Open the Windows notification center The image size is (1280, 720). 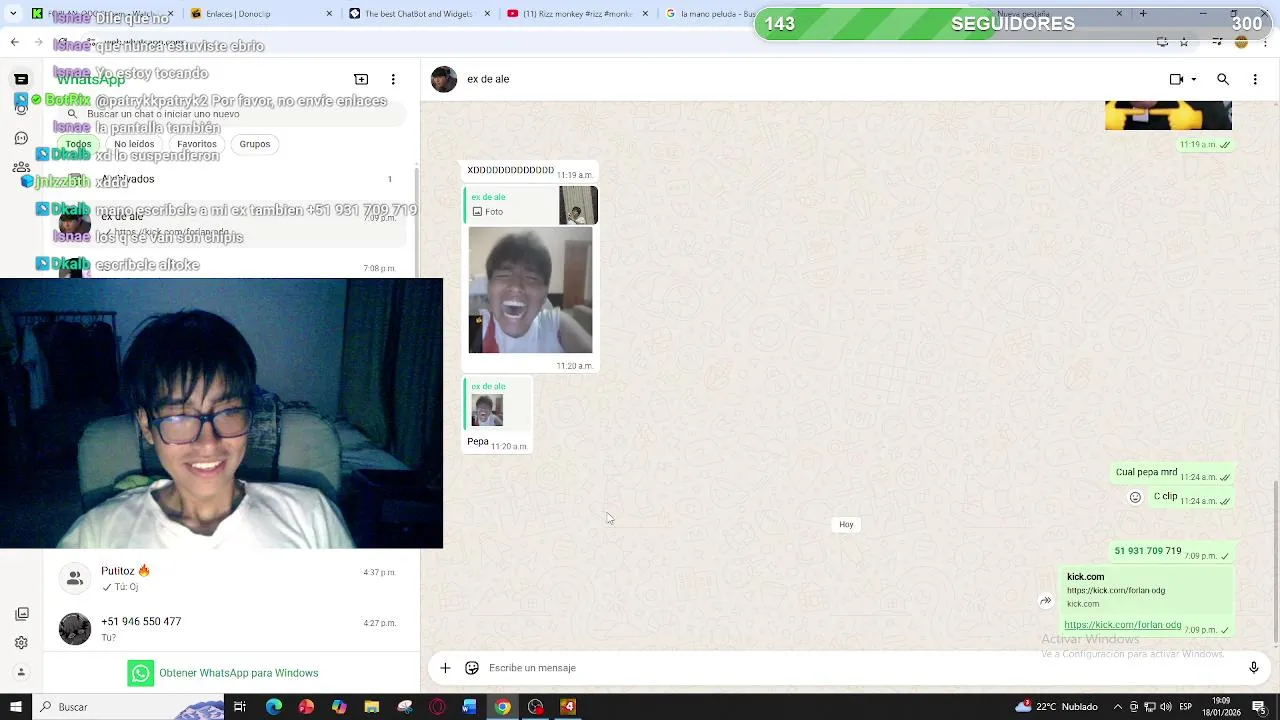point(1259,707)
